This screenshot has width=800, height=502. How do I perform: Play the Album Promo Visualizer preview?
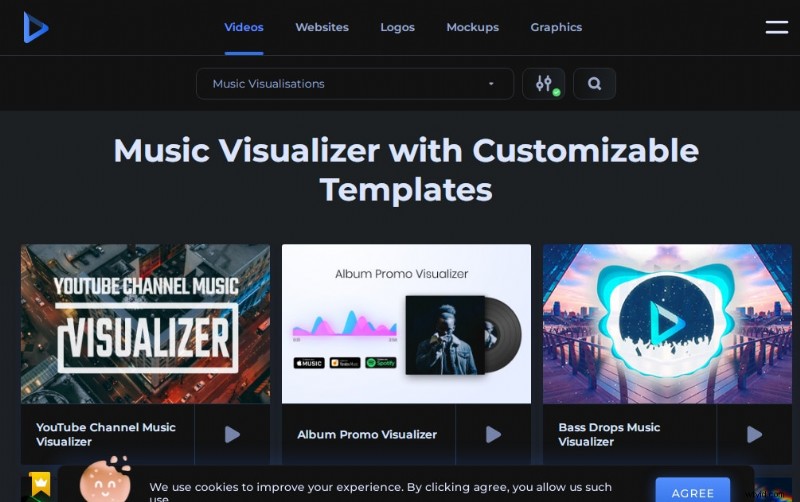[x=493, y=435]
